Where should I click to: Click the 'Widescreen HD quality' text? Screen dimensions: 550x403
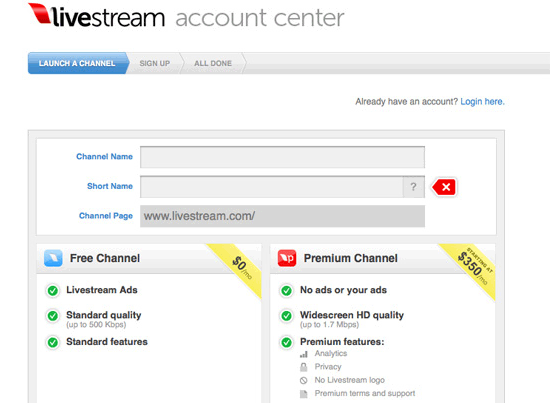click(x=352, y=315)
